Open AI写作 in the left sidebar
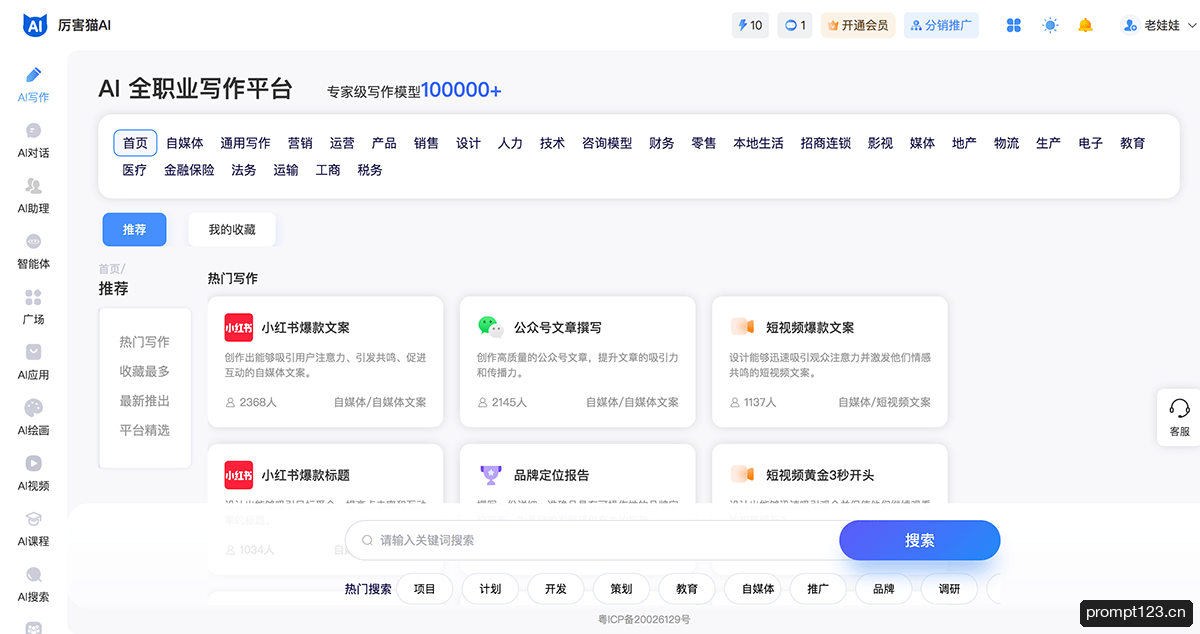The width and height of the screenshot is (1200, 634). (33, 85)
